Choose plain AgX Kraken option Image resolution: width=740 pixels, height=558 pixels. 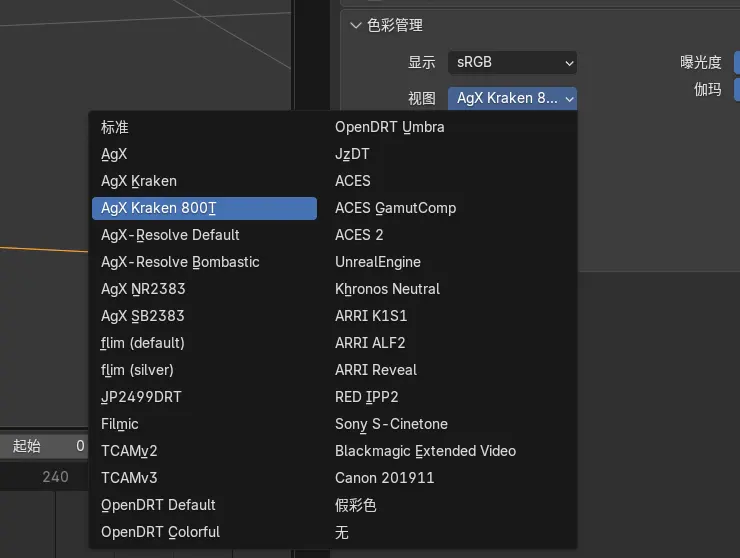click(x=204, y=181)
